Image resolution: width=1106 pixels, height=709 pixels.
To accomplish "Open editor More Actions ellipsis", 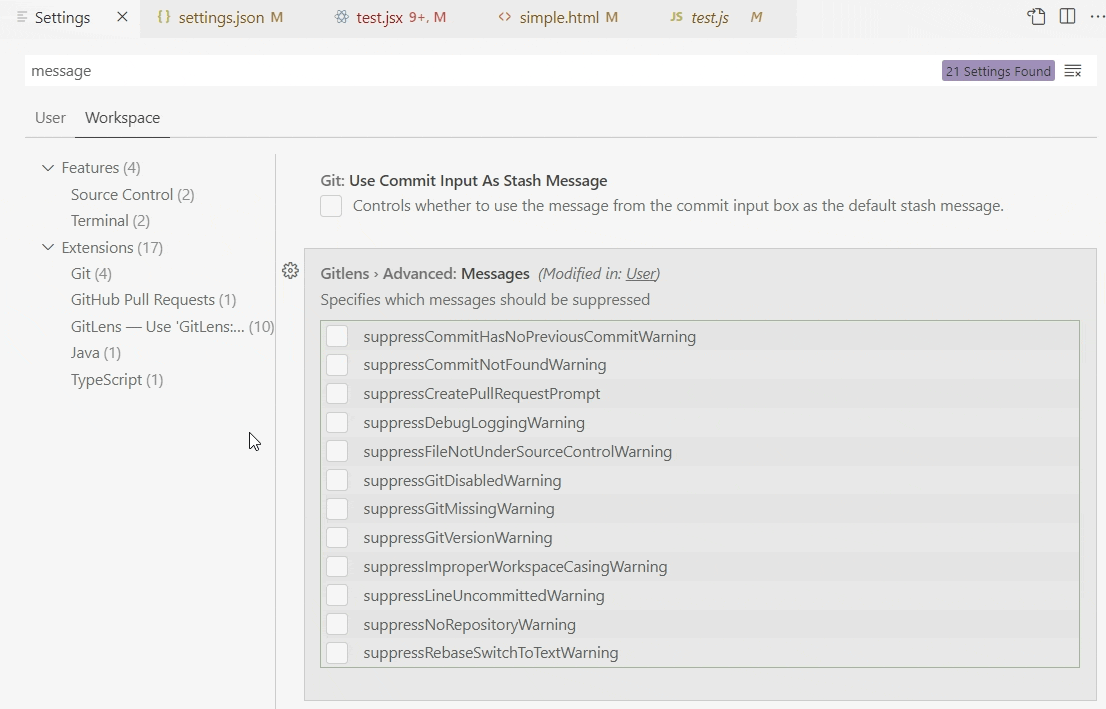I will (1098, 17).
